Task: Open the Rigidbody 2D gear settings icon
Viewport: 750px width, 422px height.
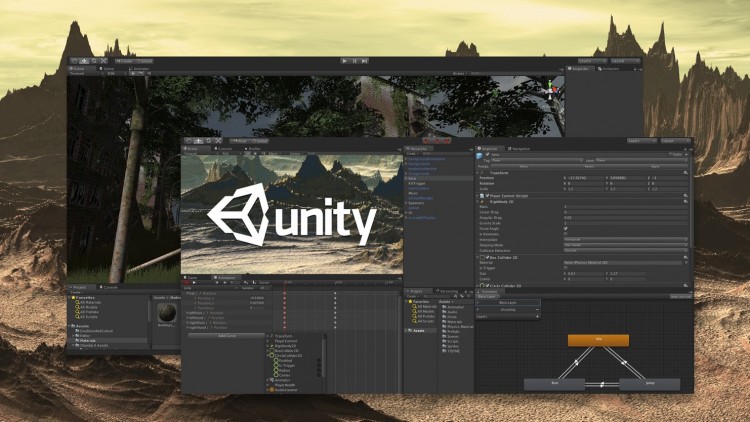Action: 686,203
